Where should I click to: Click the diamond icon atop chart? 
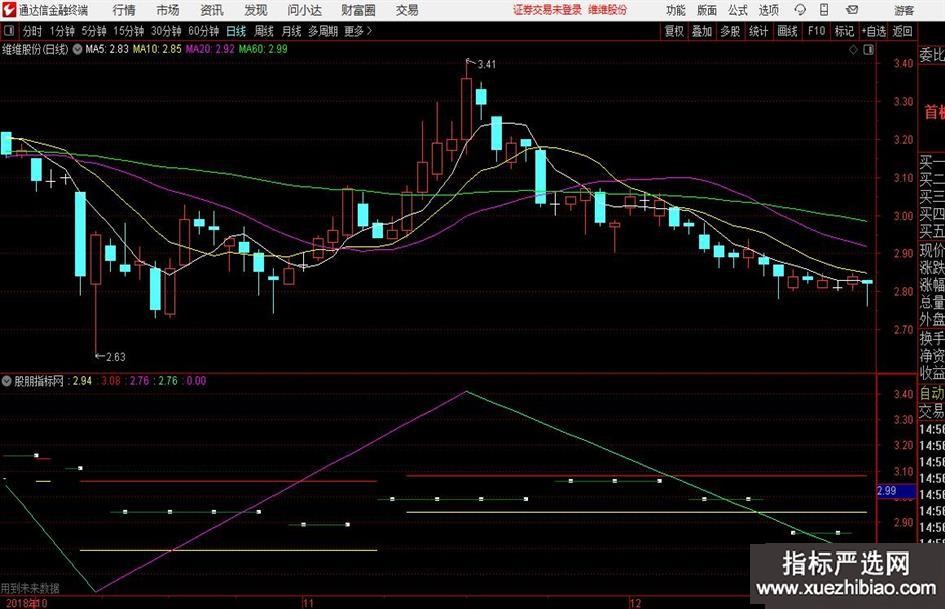click(853, 50)
